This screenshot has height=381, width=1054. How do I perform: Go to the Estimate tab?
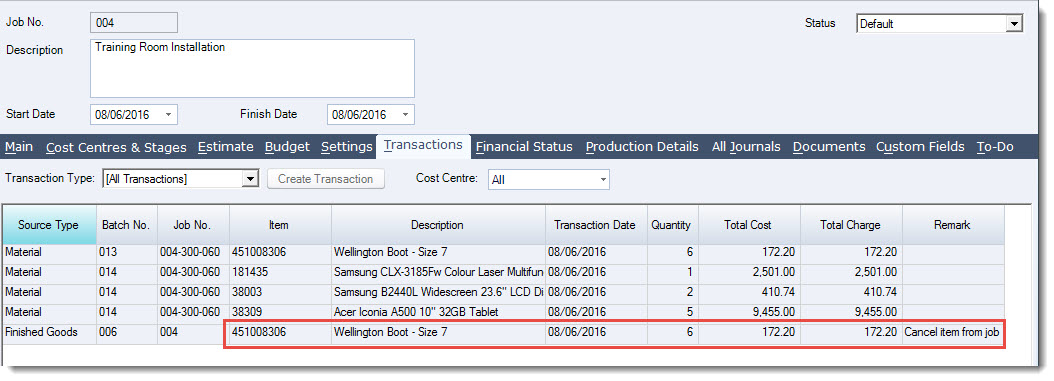pos(226,146)
